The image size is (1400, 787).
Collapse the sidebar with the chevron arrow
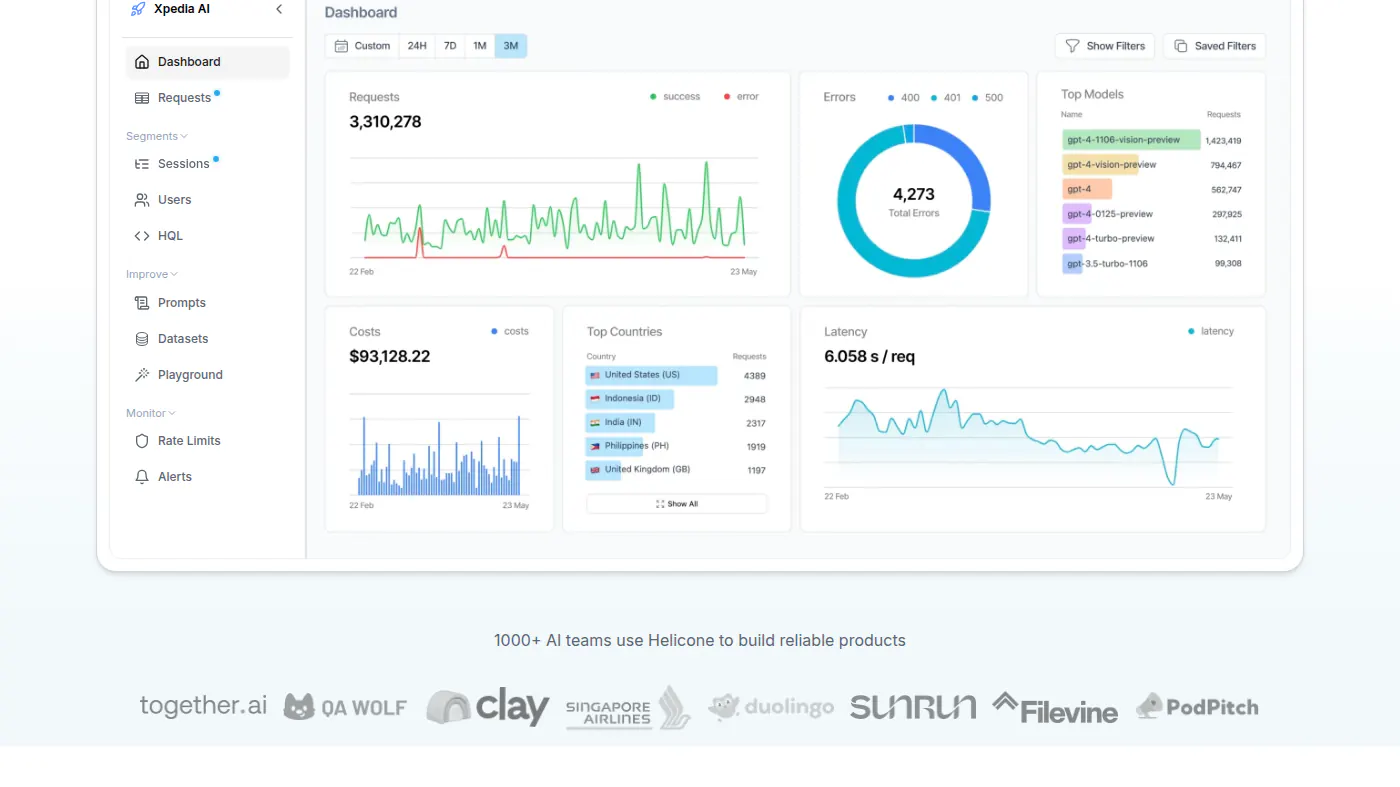point(279,9)
